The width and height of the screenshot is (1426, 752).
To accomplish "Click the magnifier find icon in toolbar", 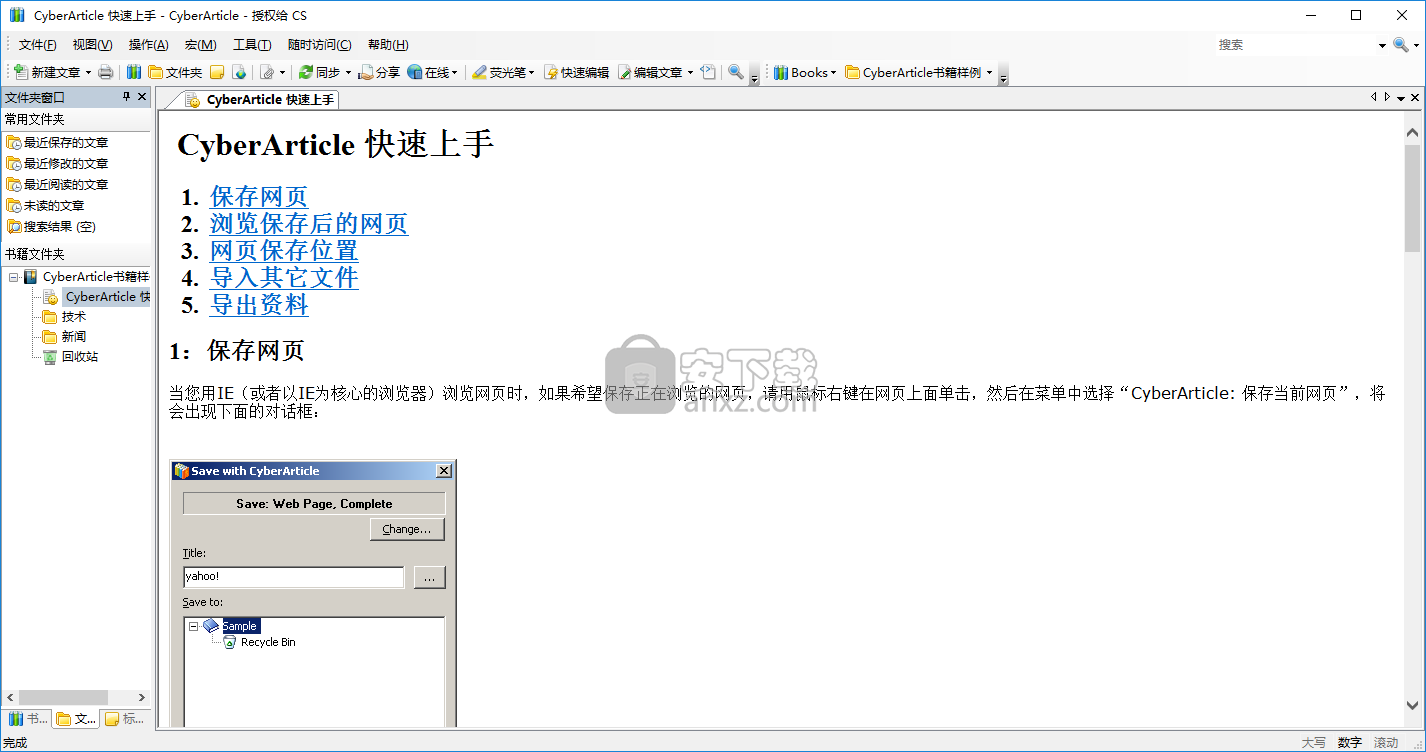I will [735, 72].
